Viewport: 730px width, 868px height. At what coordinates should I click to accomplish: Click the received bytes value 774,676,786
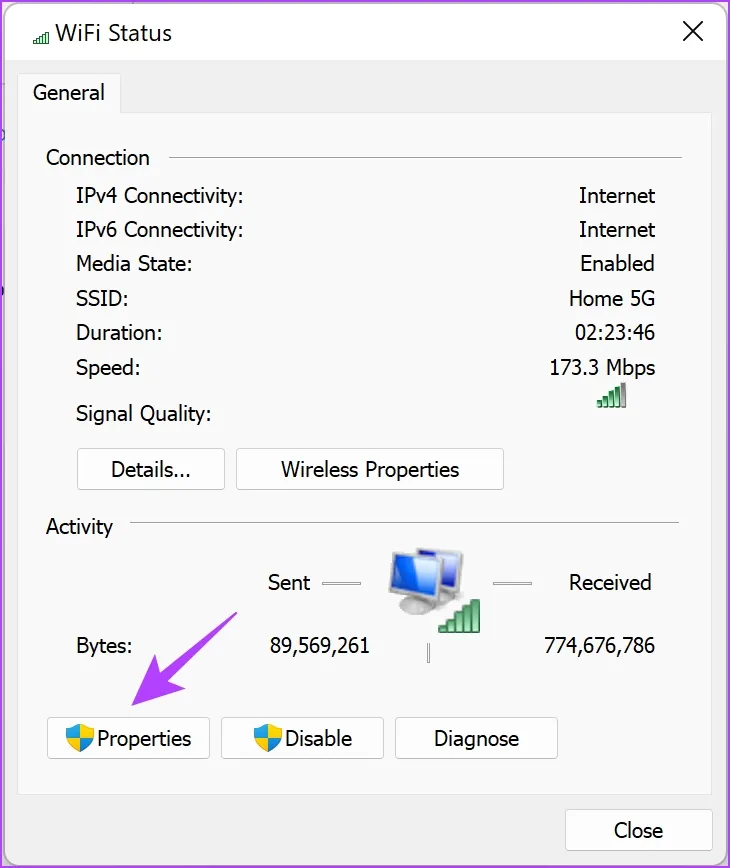pos(599,646)
